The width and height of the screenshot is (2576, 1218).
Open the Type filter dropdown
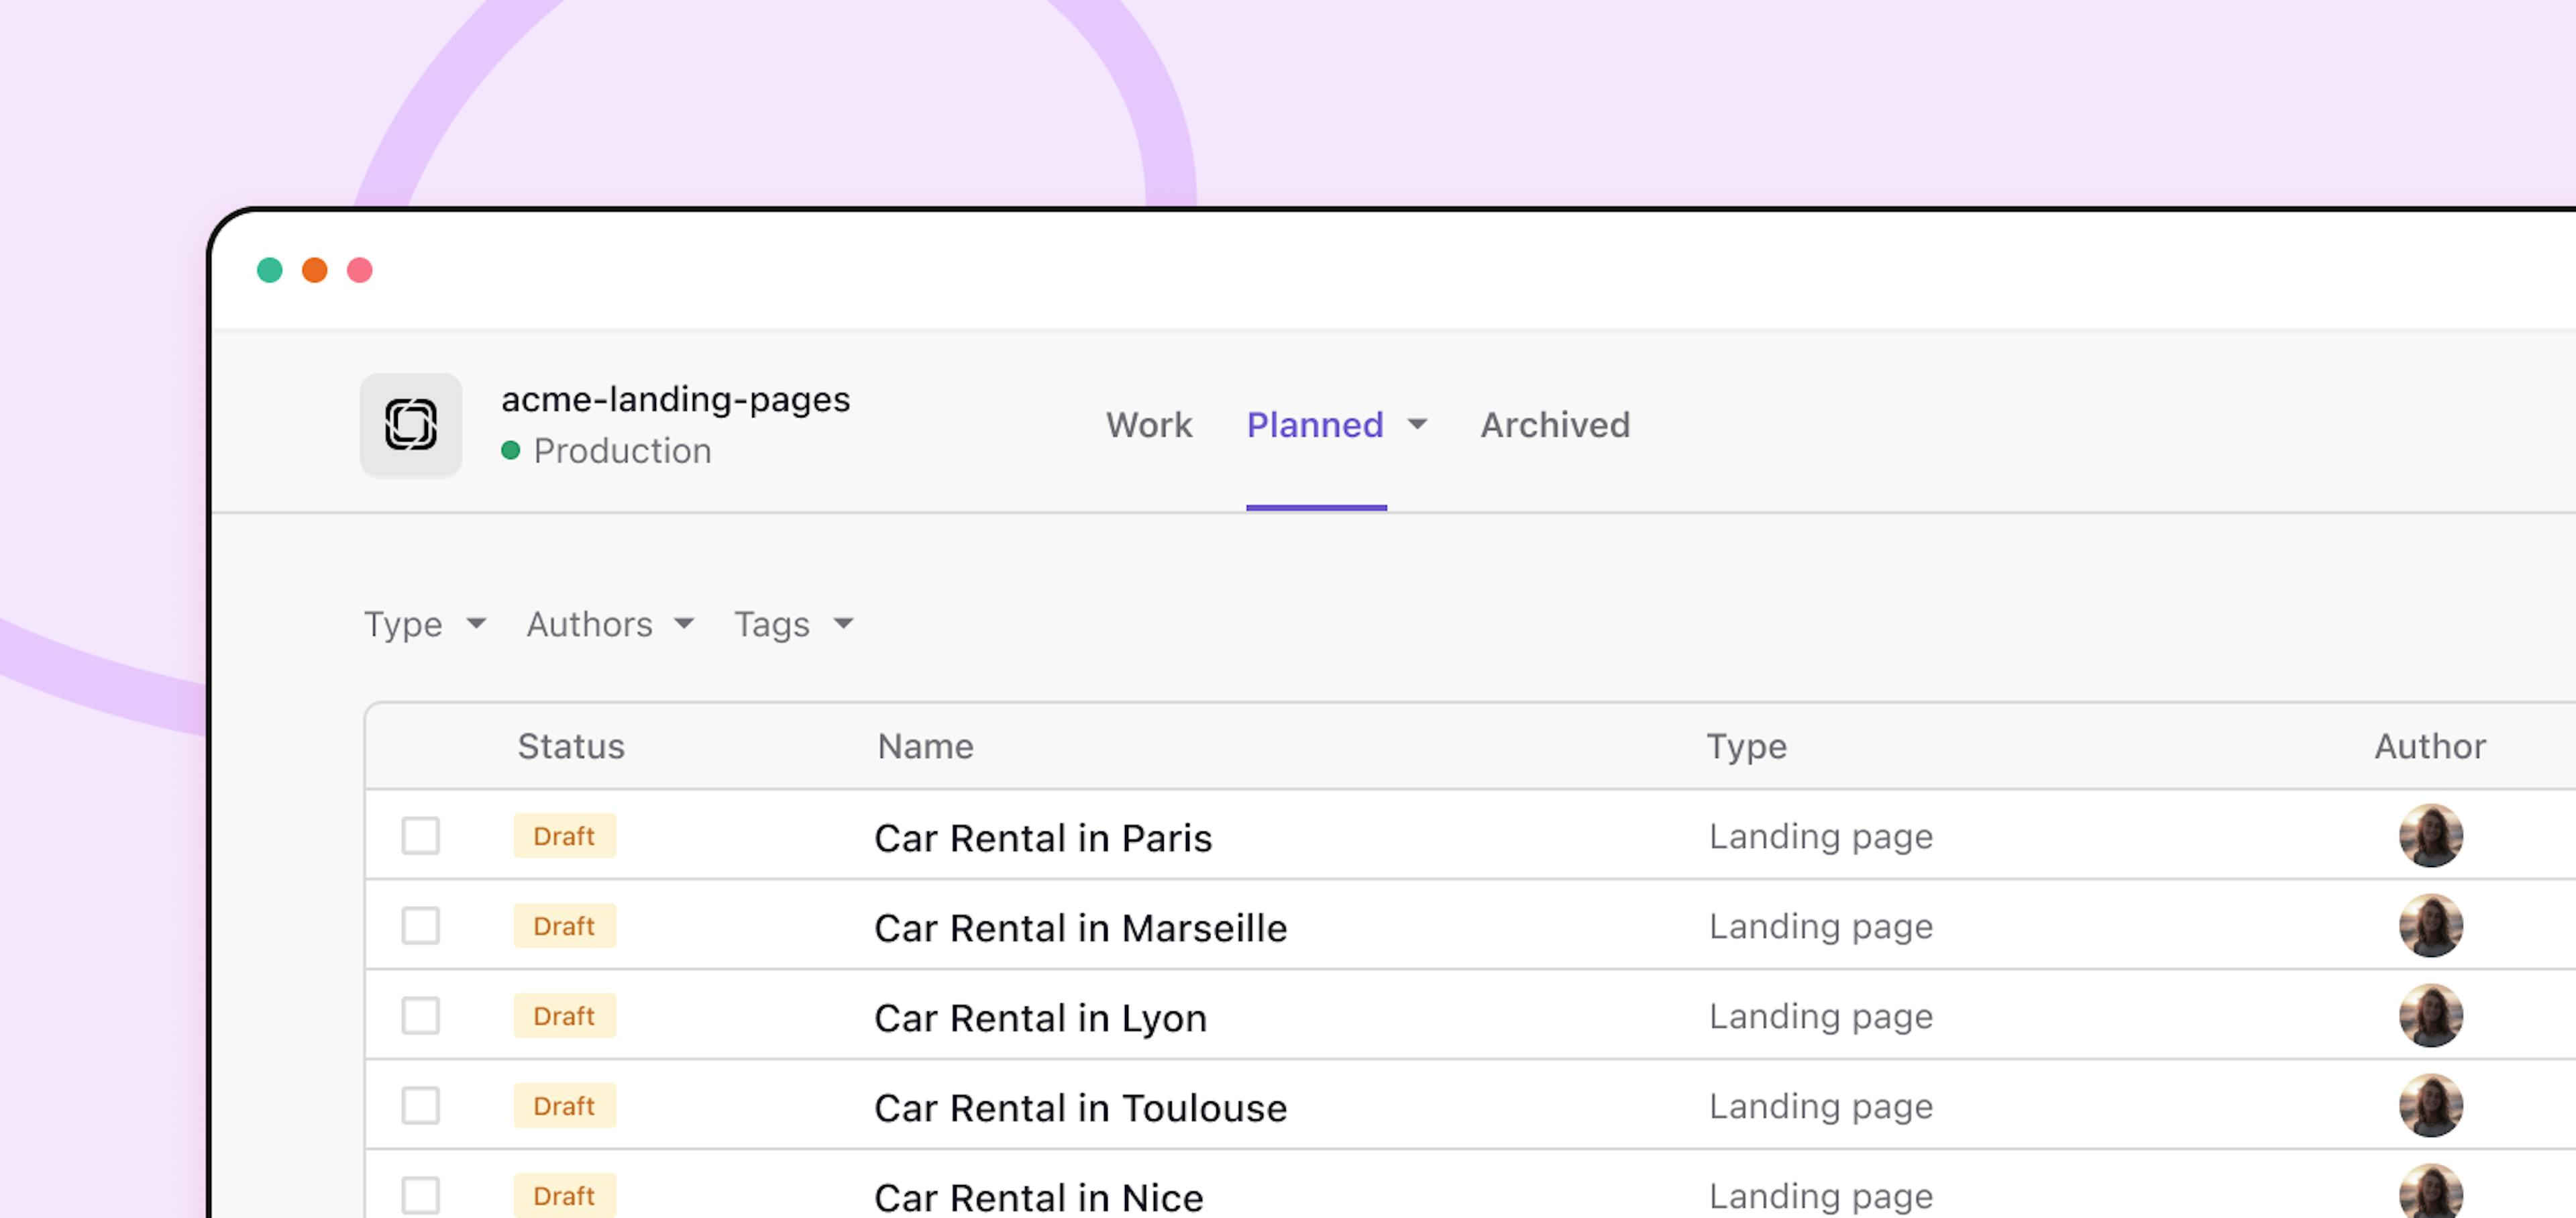pos(424,624)
